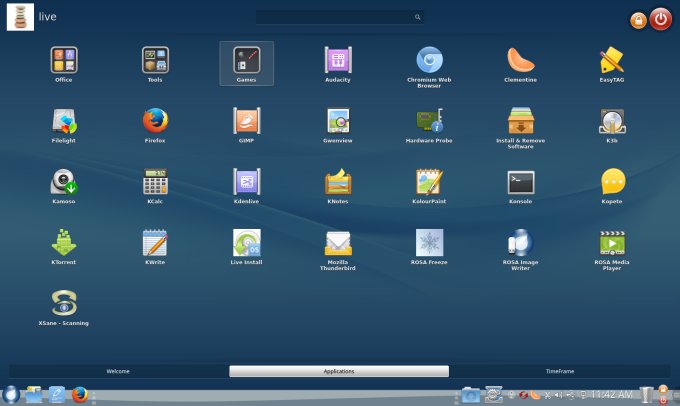The image size is (680, 406).
Task: Launch the KCalc calculator
Action: [155, 186]
